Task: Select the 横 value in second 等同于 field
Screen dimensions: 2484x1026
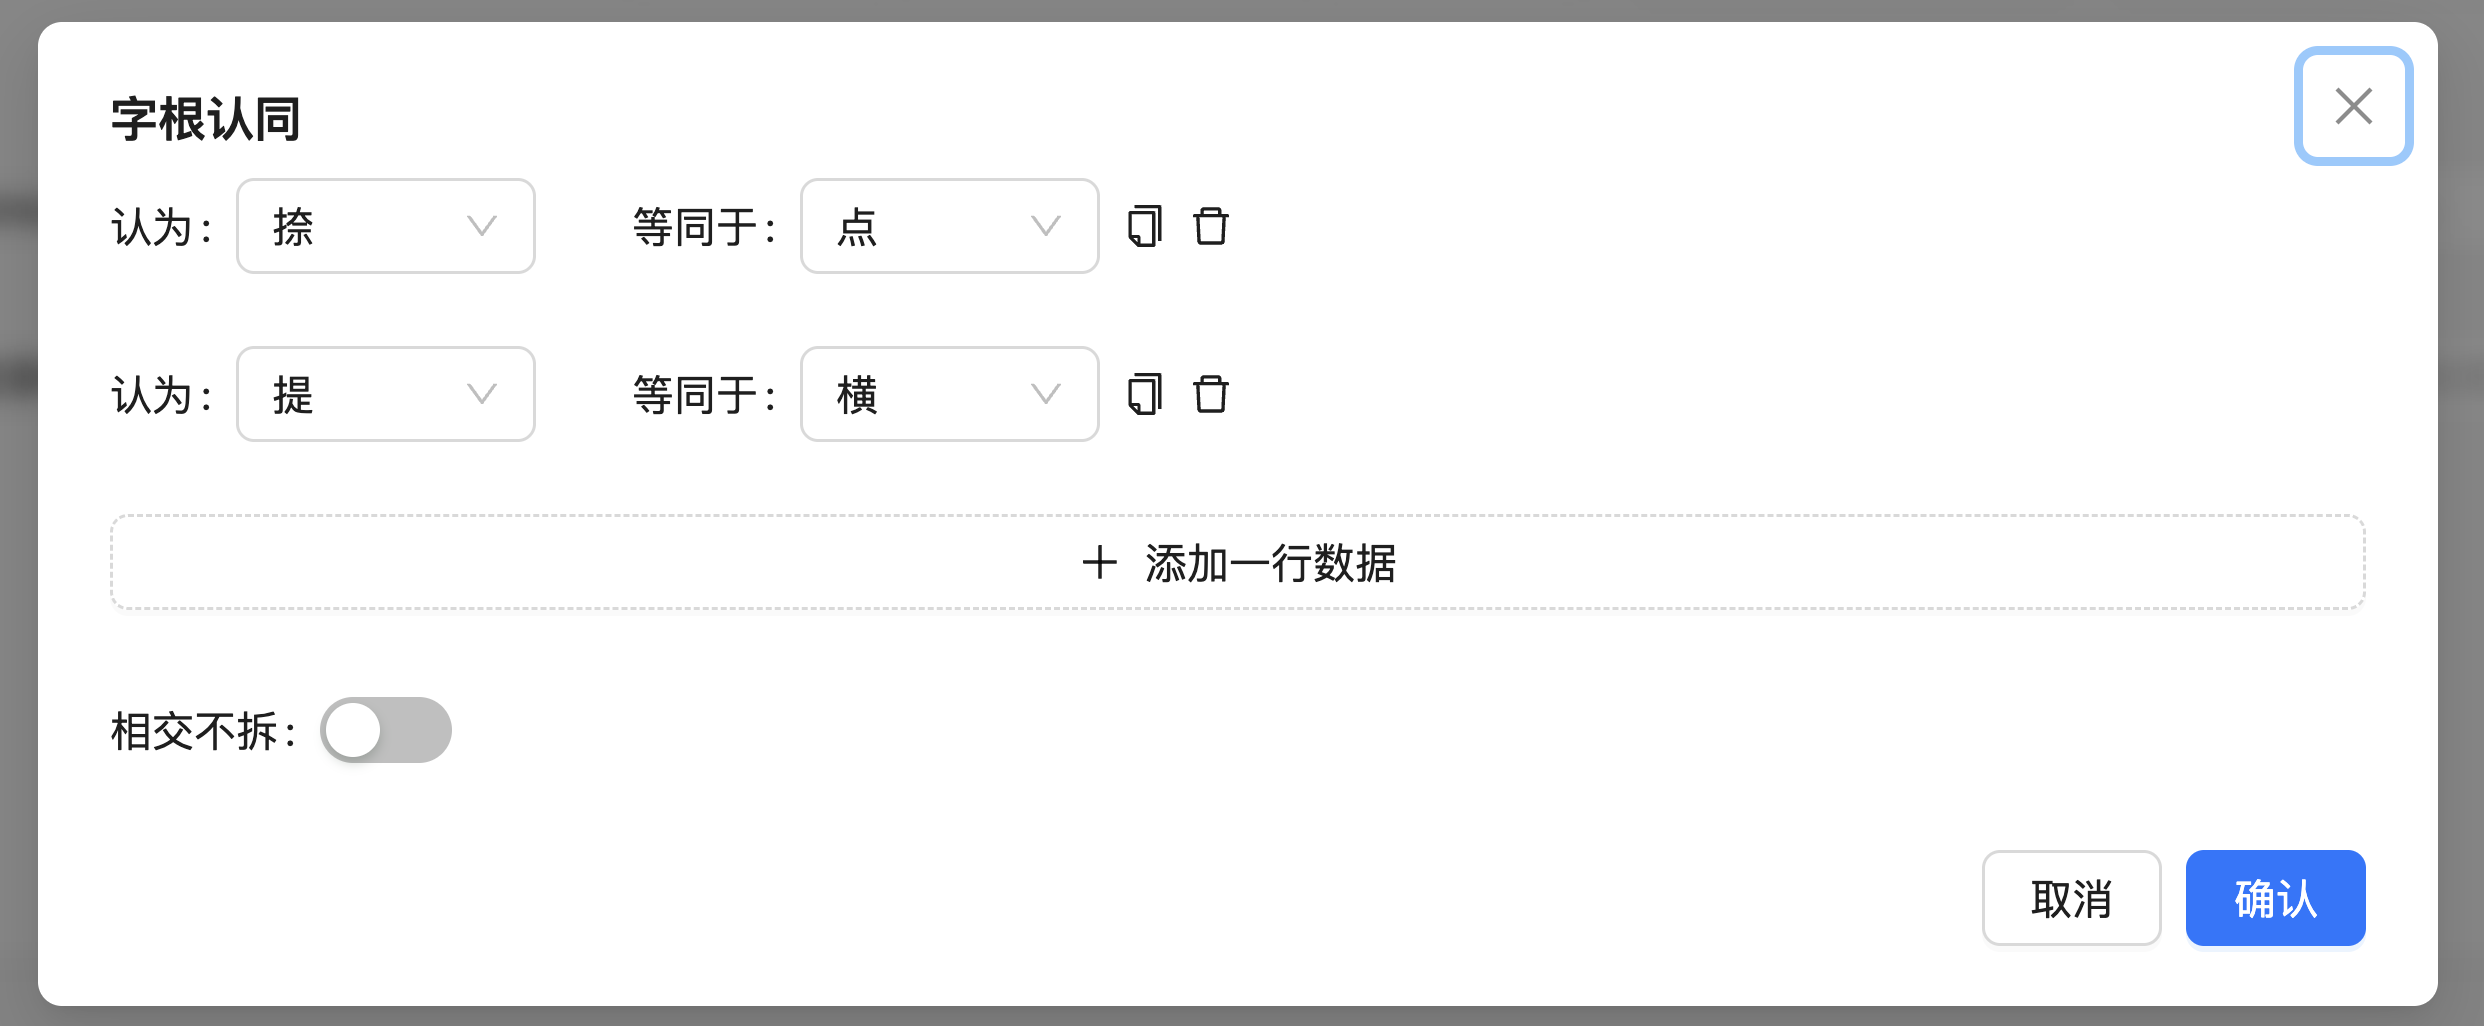Action: pyautogui.click(x=858, y=395)
